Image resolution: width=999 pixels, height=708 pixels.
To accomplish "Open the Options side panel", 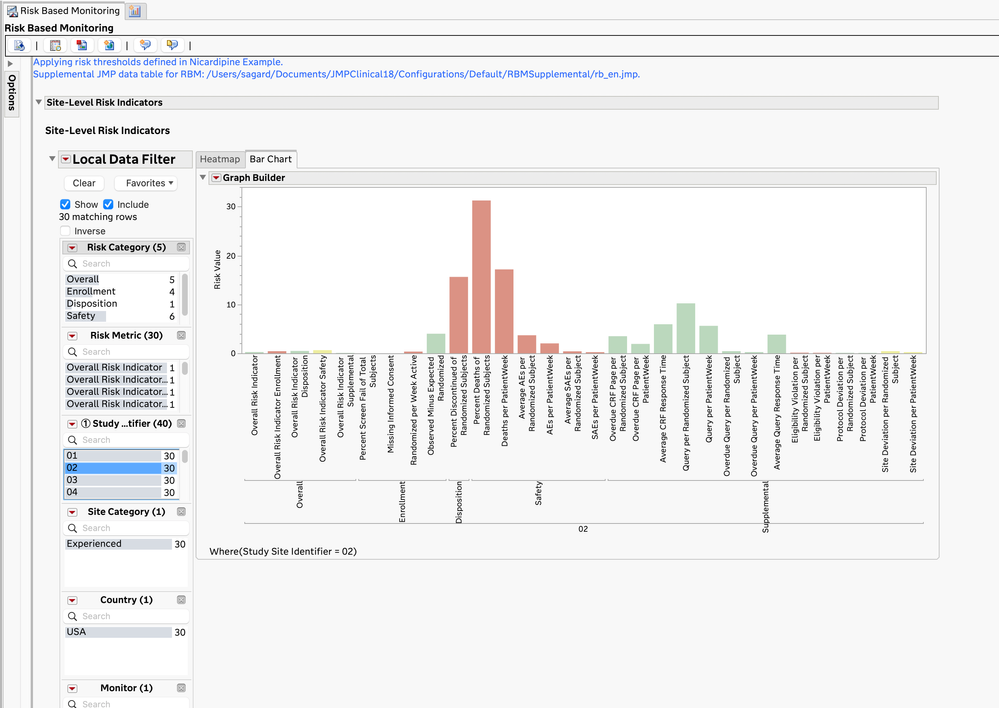I will point(11,93).
